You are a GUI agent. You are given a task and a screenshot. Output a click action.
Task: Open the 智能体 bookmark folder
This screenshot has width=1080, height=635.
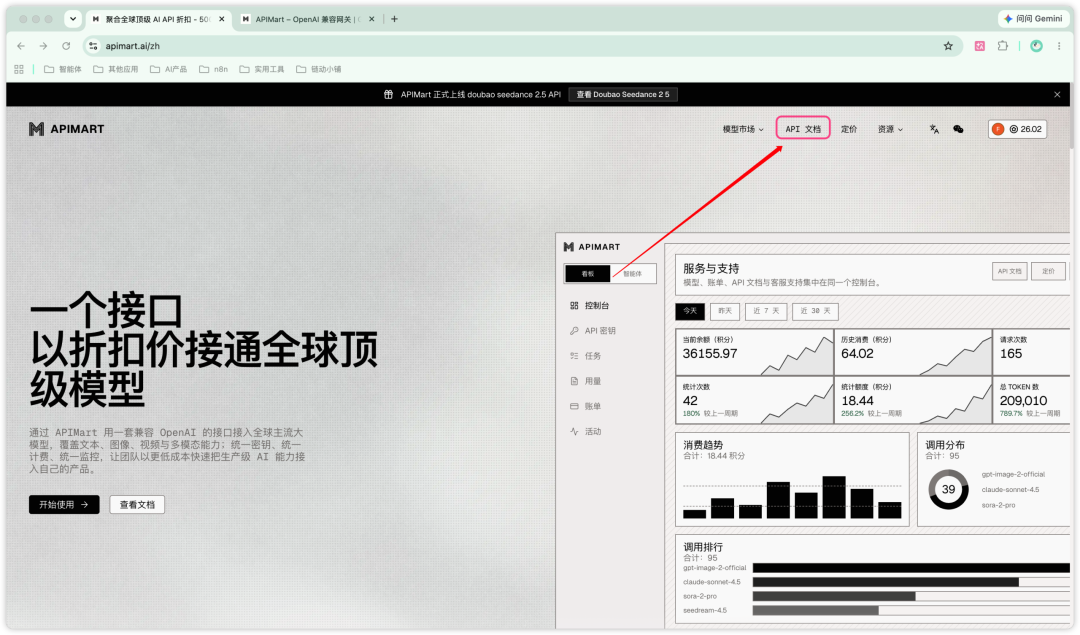point(63,69)
